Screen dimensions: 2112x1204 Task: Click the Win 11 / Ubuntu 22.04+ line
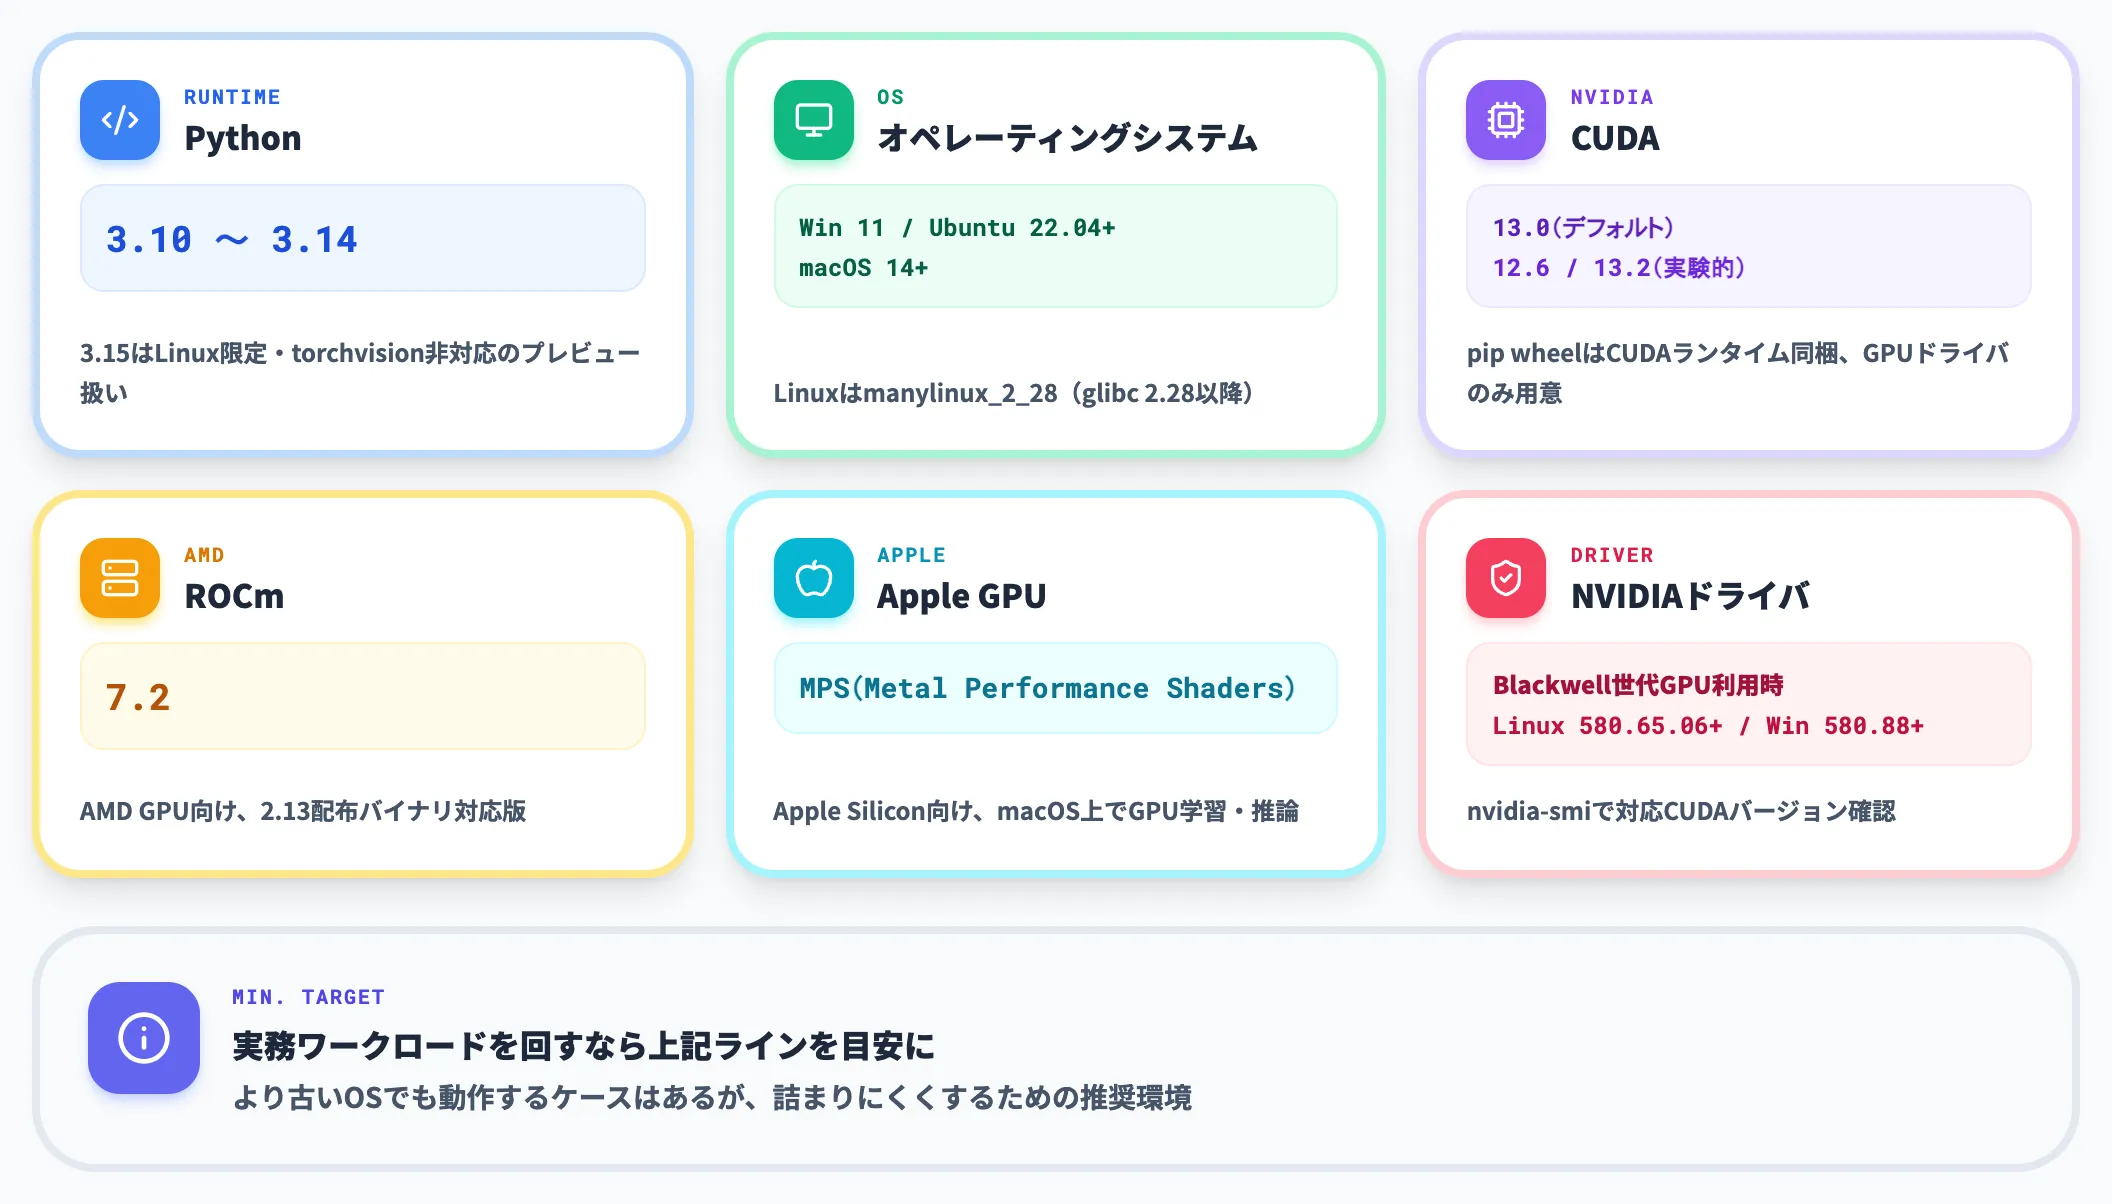click(x=957, y=228)
